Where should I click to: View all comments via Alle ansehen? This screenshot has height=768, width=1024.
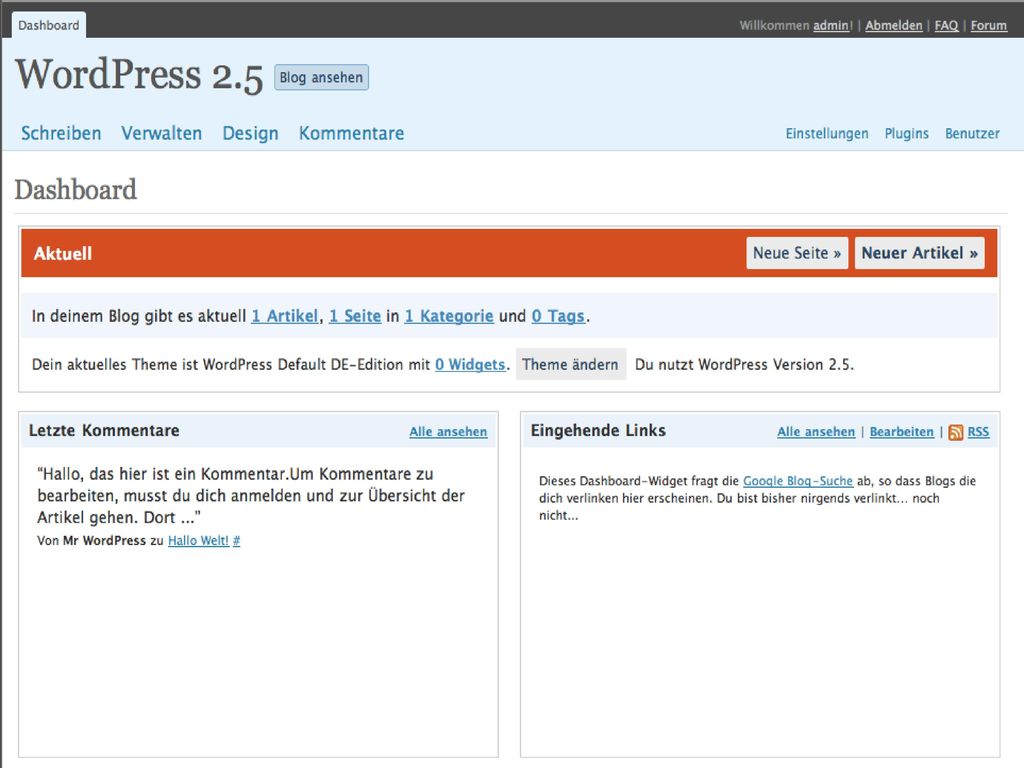point(448,432)
